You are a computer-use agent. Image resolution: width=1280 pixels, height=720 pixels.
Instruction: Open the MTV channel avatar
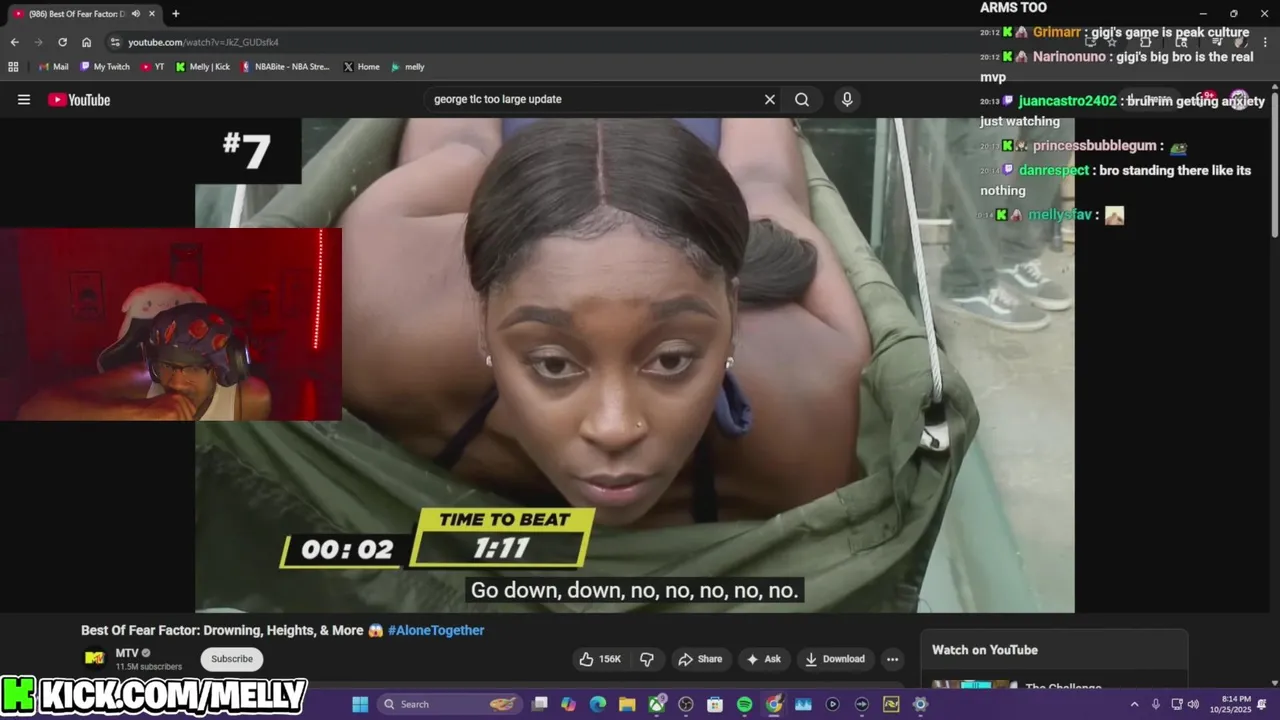pyautogui.click(x=95, y=658)
